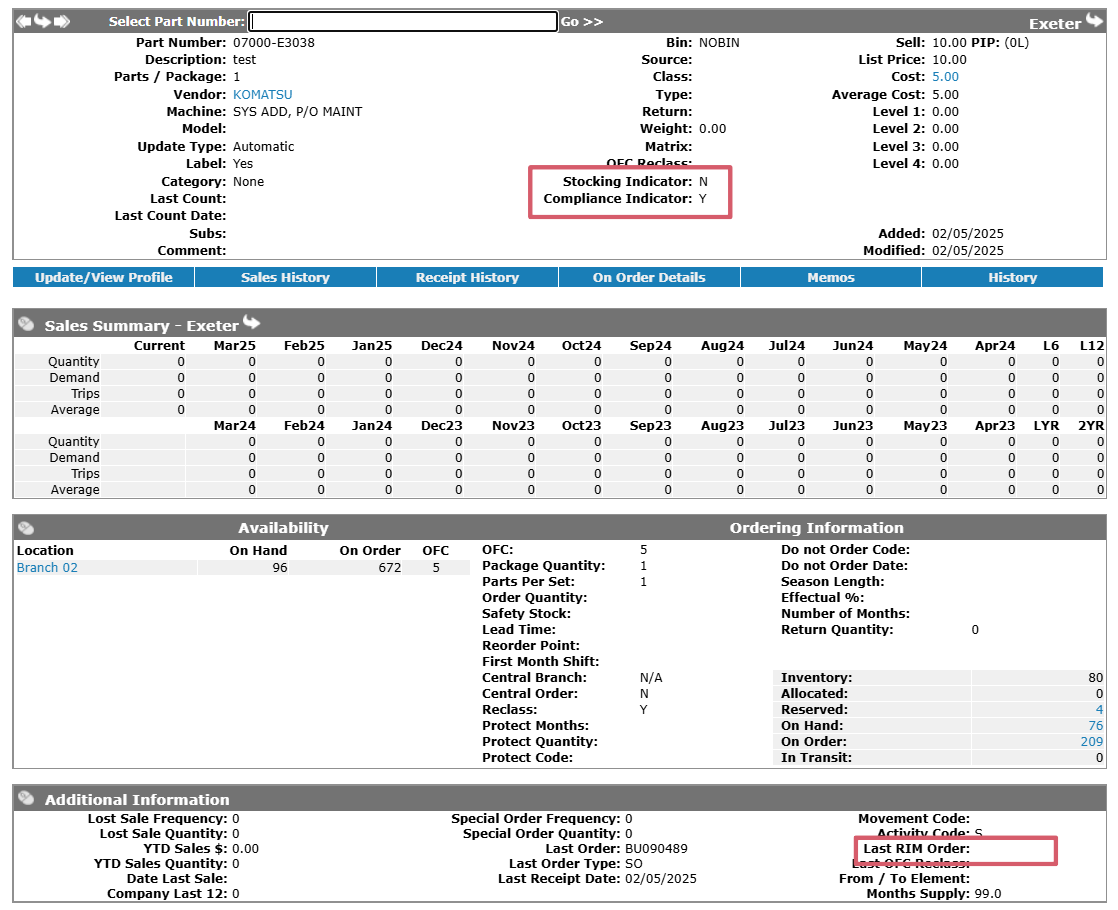Click the 2YR column header
The width and height of the screenshot is (1118, 910).
coord(1091,426)
